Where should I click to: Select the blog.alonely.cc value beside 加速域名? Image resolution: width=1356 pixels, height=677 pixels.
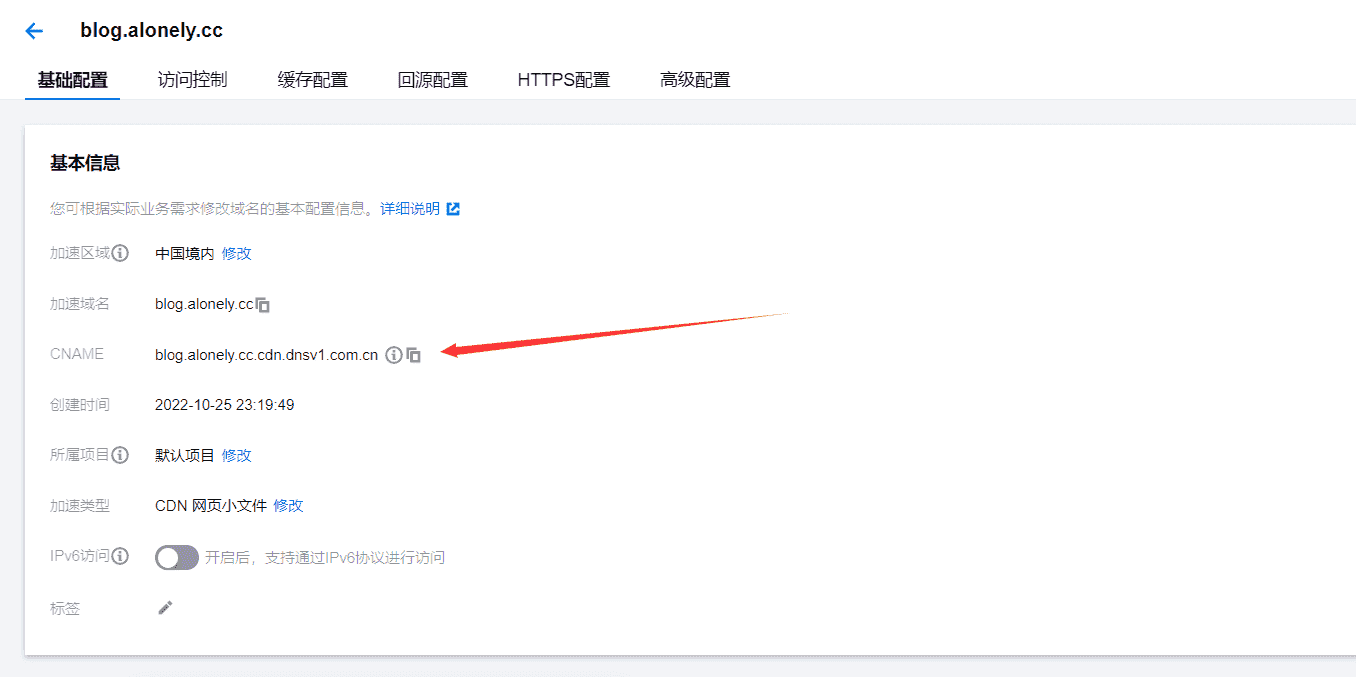click(x=204, y=304)
